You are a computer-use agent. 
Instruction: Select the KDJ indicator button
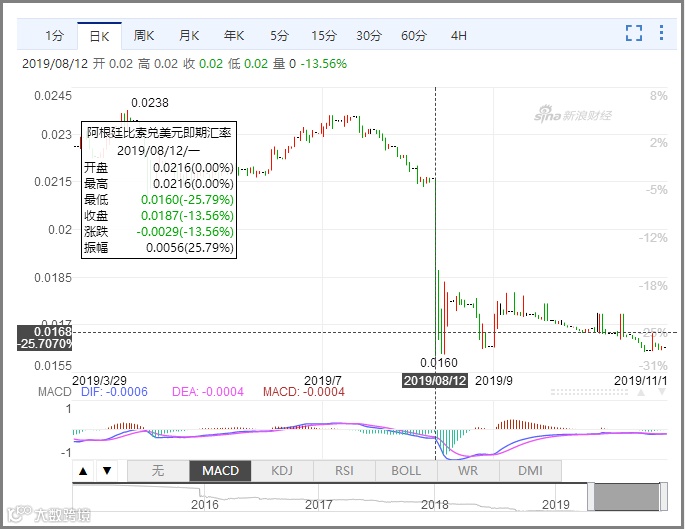pyautogui.click(x=282, y=471)
